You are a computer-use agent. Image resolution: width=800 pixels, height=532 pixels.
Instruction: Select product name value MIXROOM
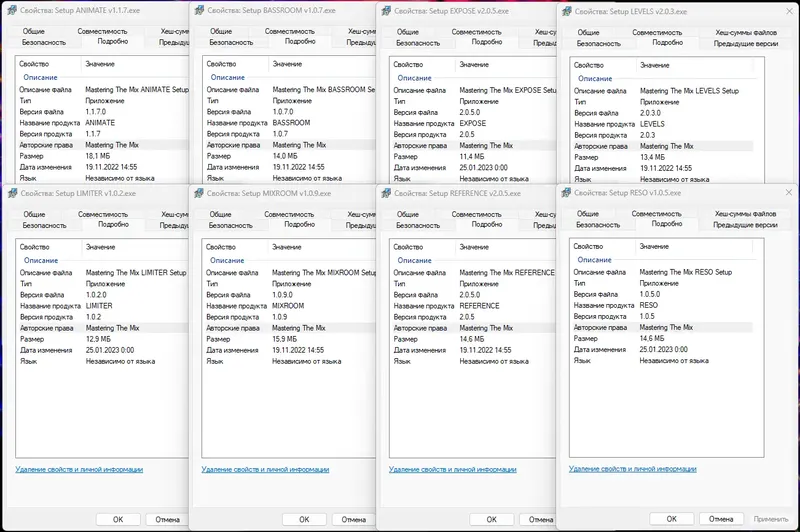tap(288, 306)
